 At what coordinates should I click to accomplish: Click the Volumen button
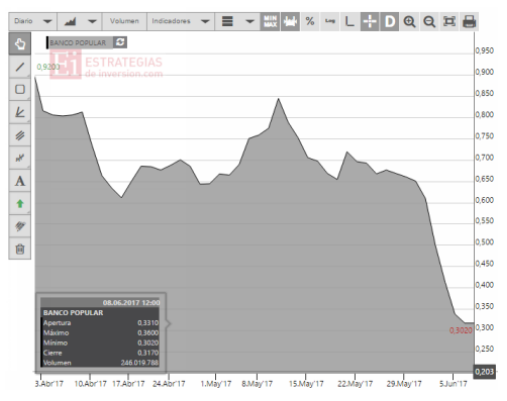pyautogui.click(x=124, y=21)
